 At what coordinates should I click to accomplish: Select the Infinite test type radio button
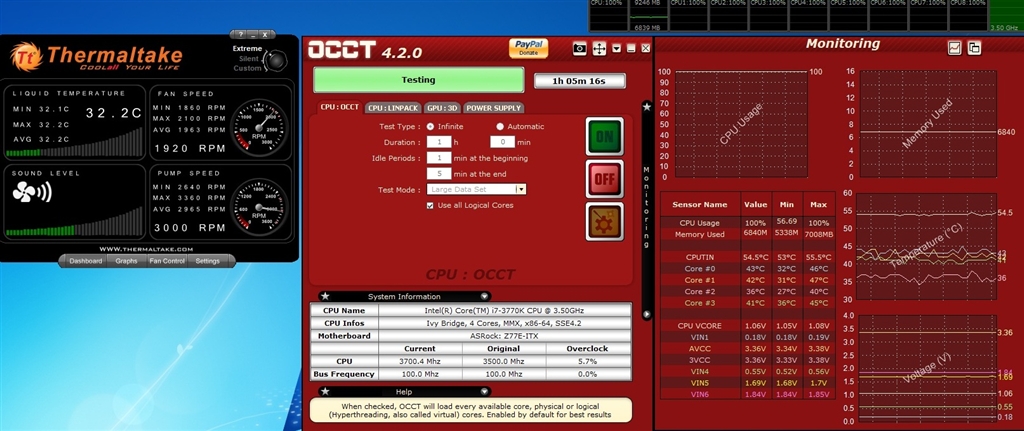pyautogui.click(x=430, y=127)
